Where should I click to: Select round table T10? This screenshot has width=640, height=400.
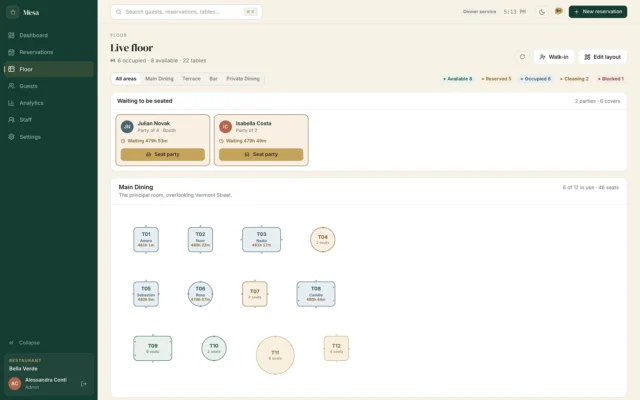tap(214, 348)
